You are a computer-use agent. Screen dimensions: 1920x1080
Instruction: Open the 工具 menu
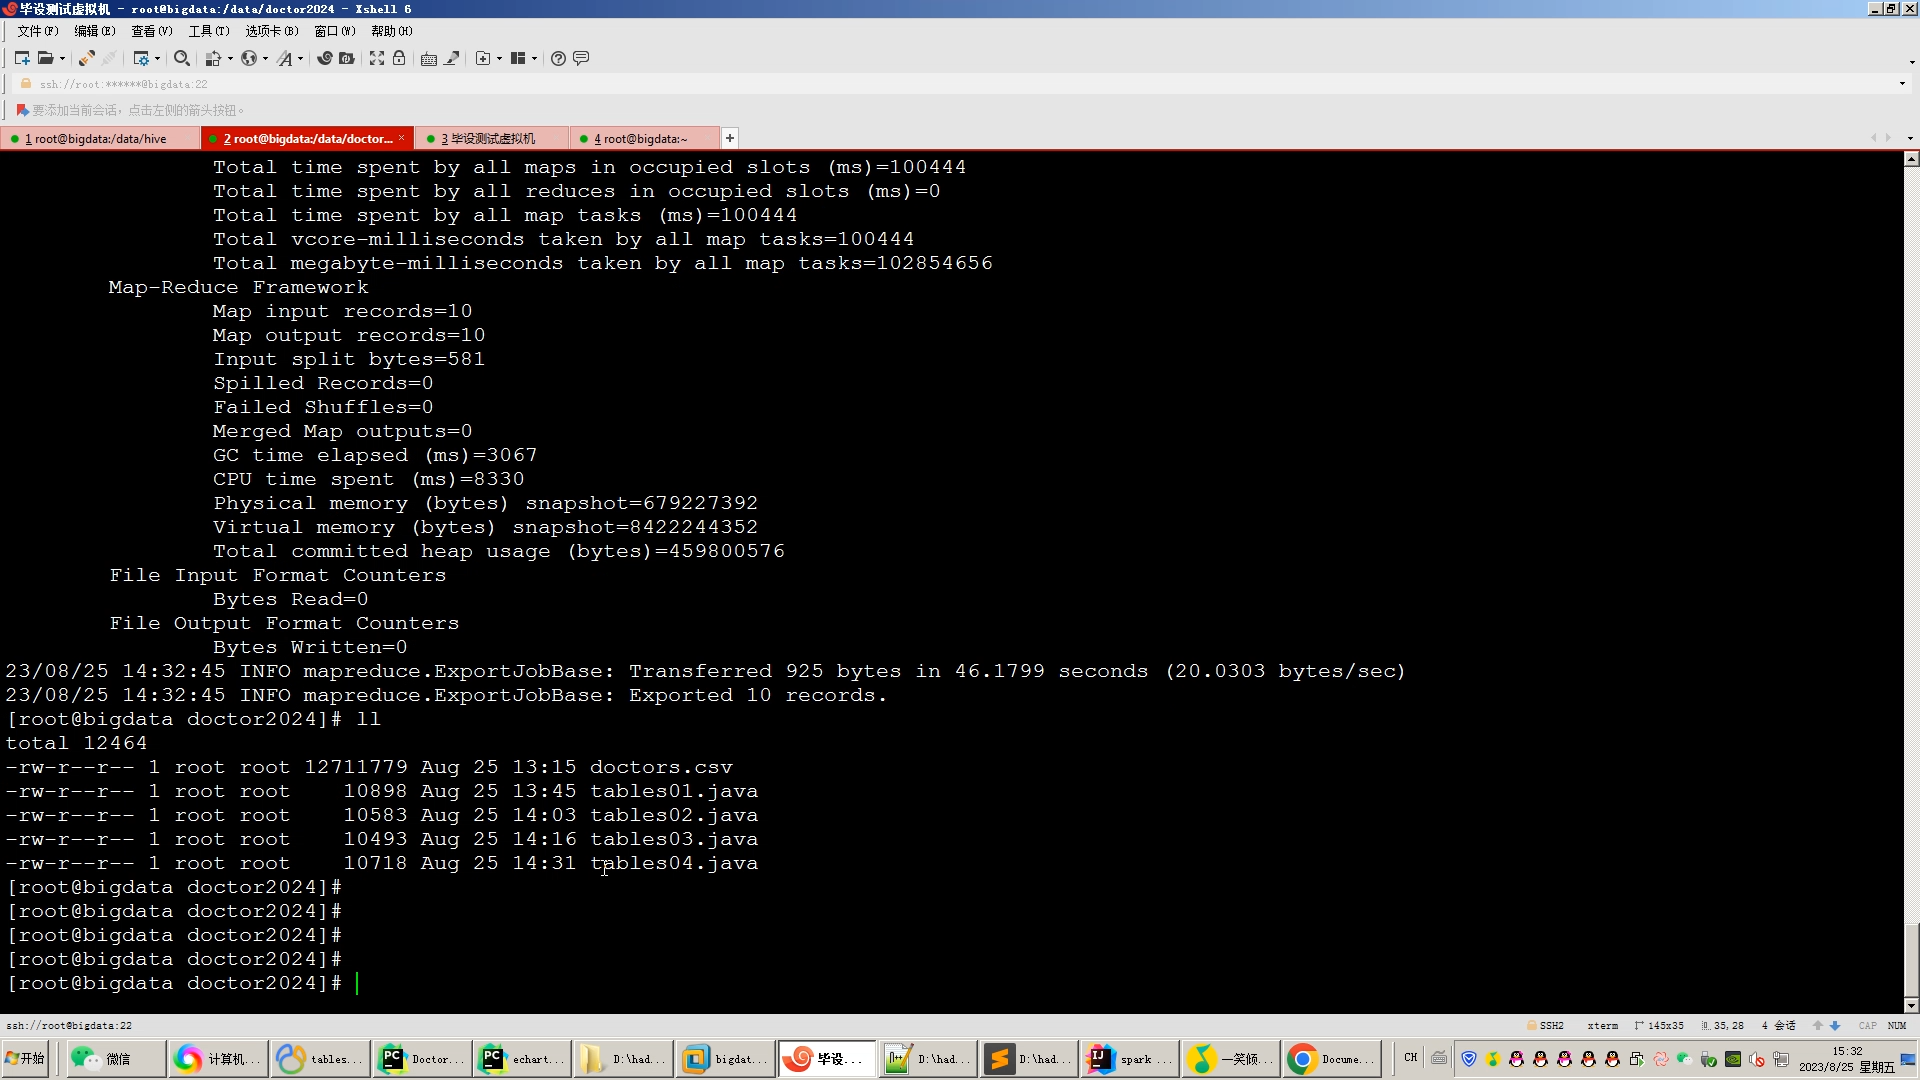point(208,31)
